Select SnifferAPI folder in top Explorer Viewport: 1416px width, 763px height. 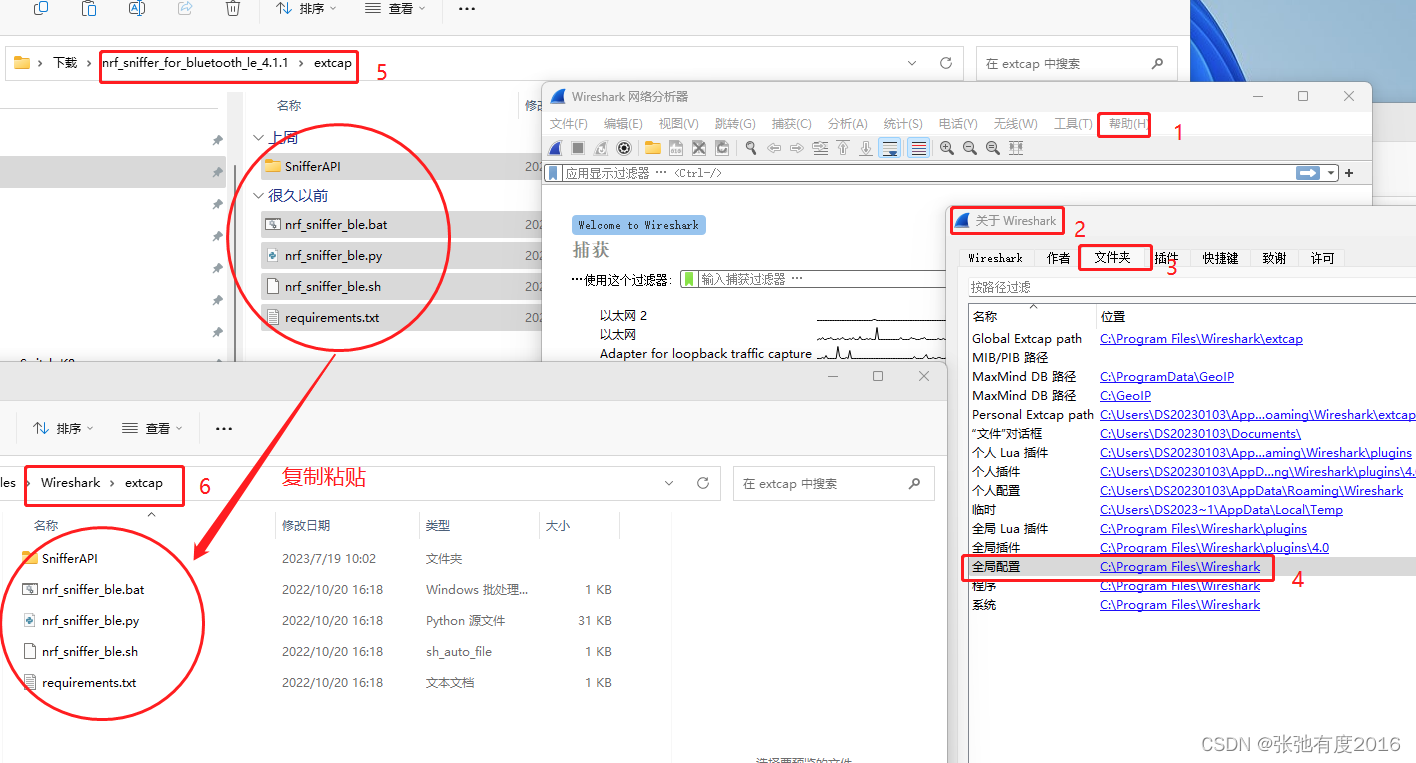coord(312,167)
